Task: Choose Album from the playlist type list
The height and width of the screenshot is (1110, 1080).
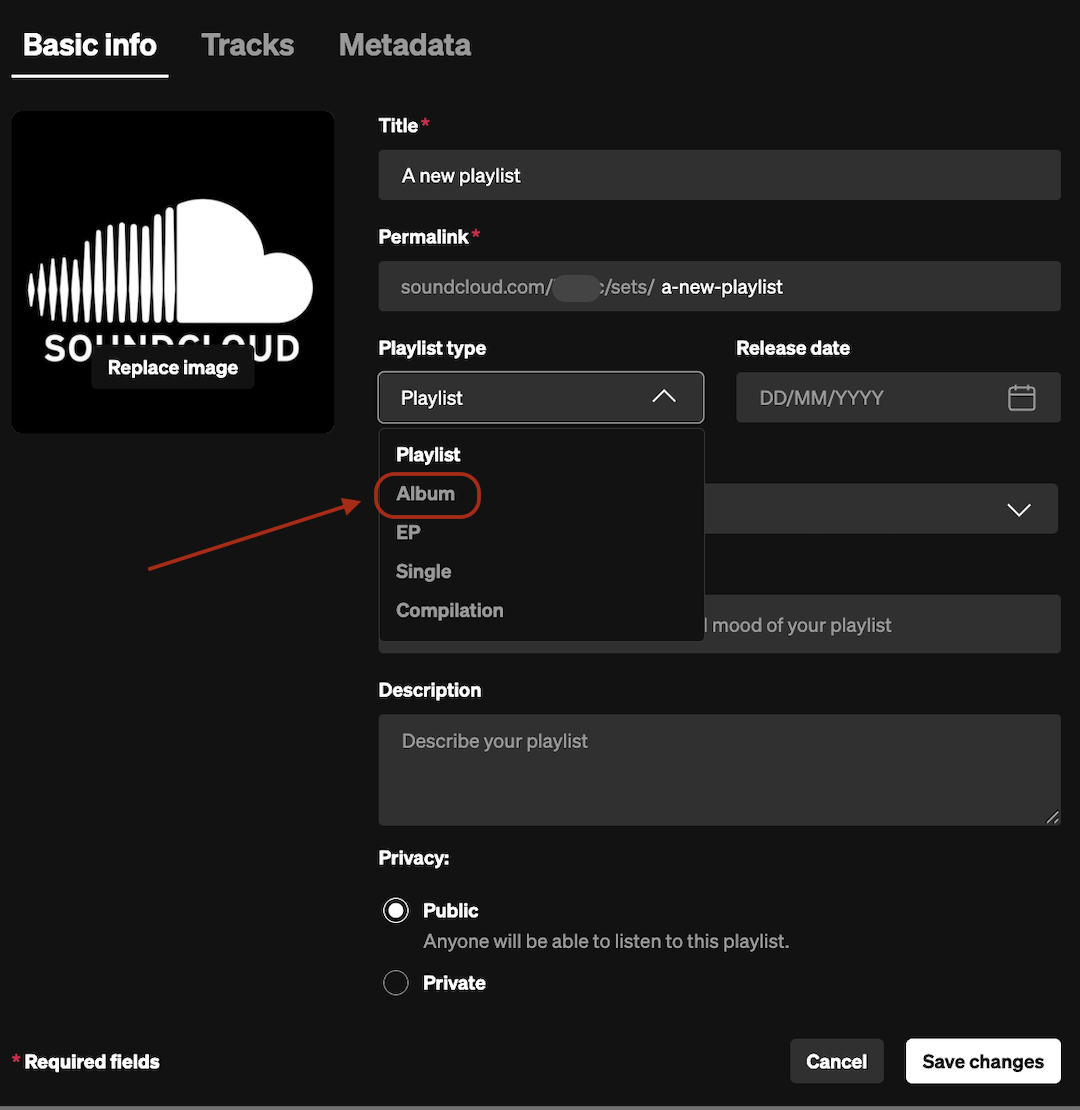Action: [426, 494]
